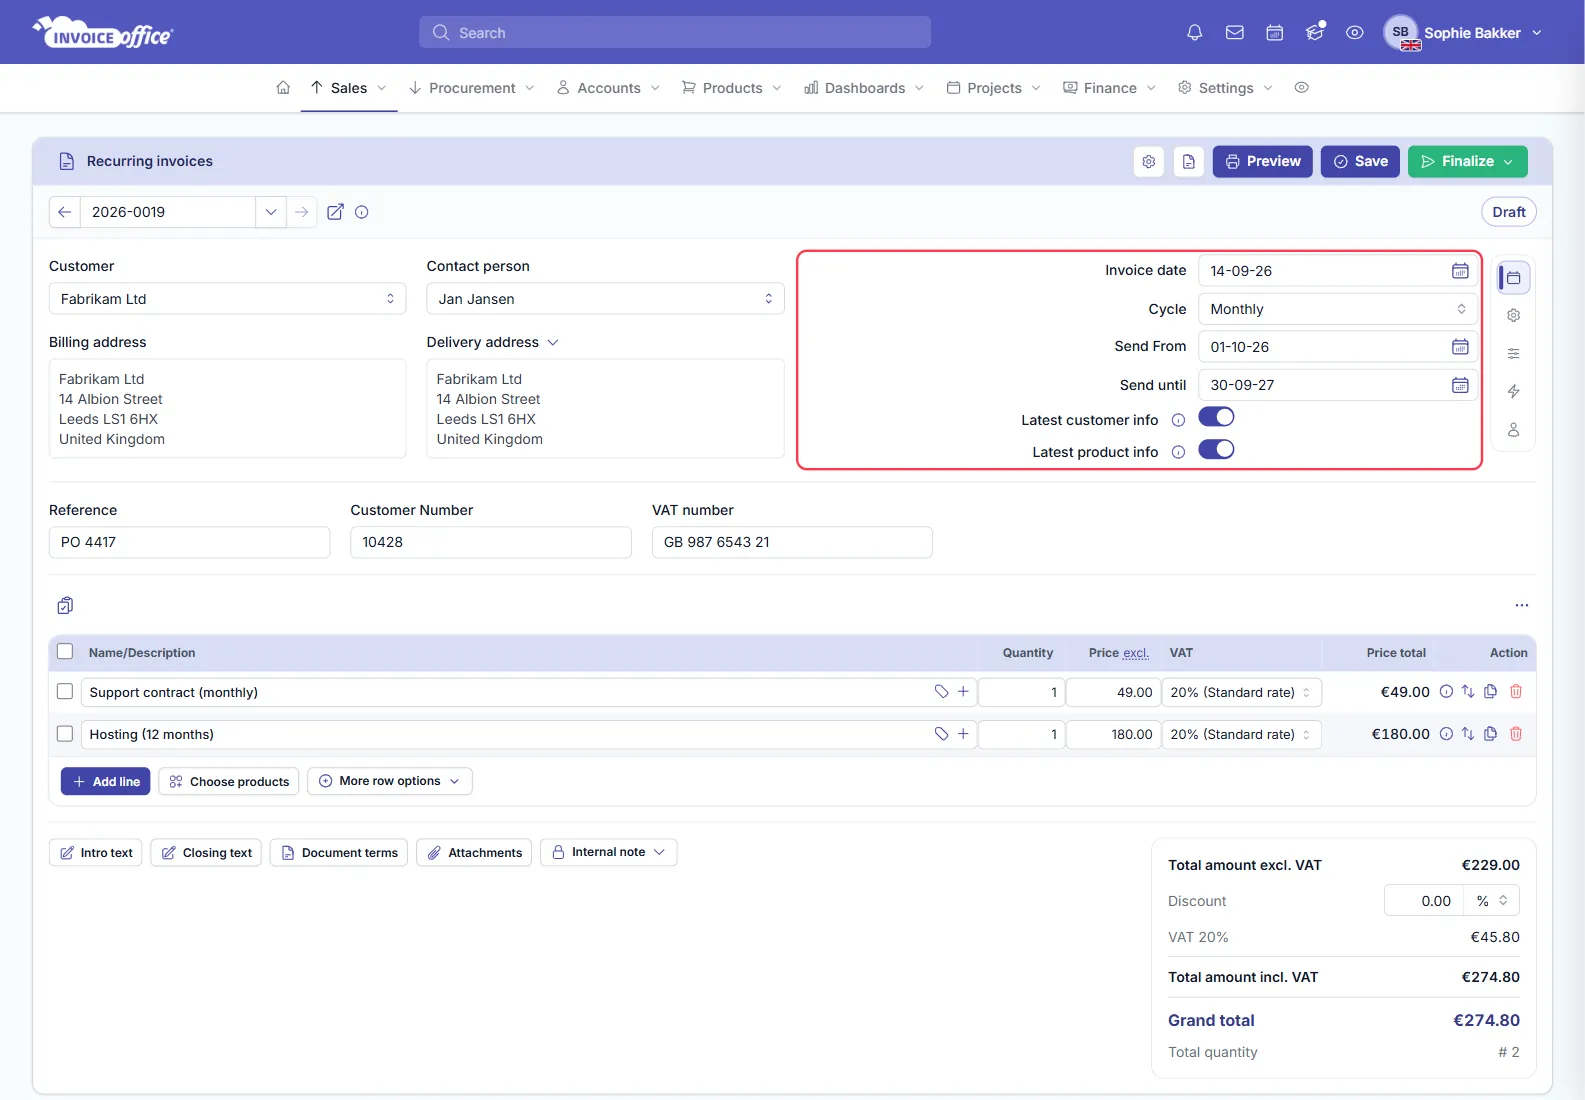
Task: Click the Document terms button
Action: (x=339, y=852)
